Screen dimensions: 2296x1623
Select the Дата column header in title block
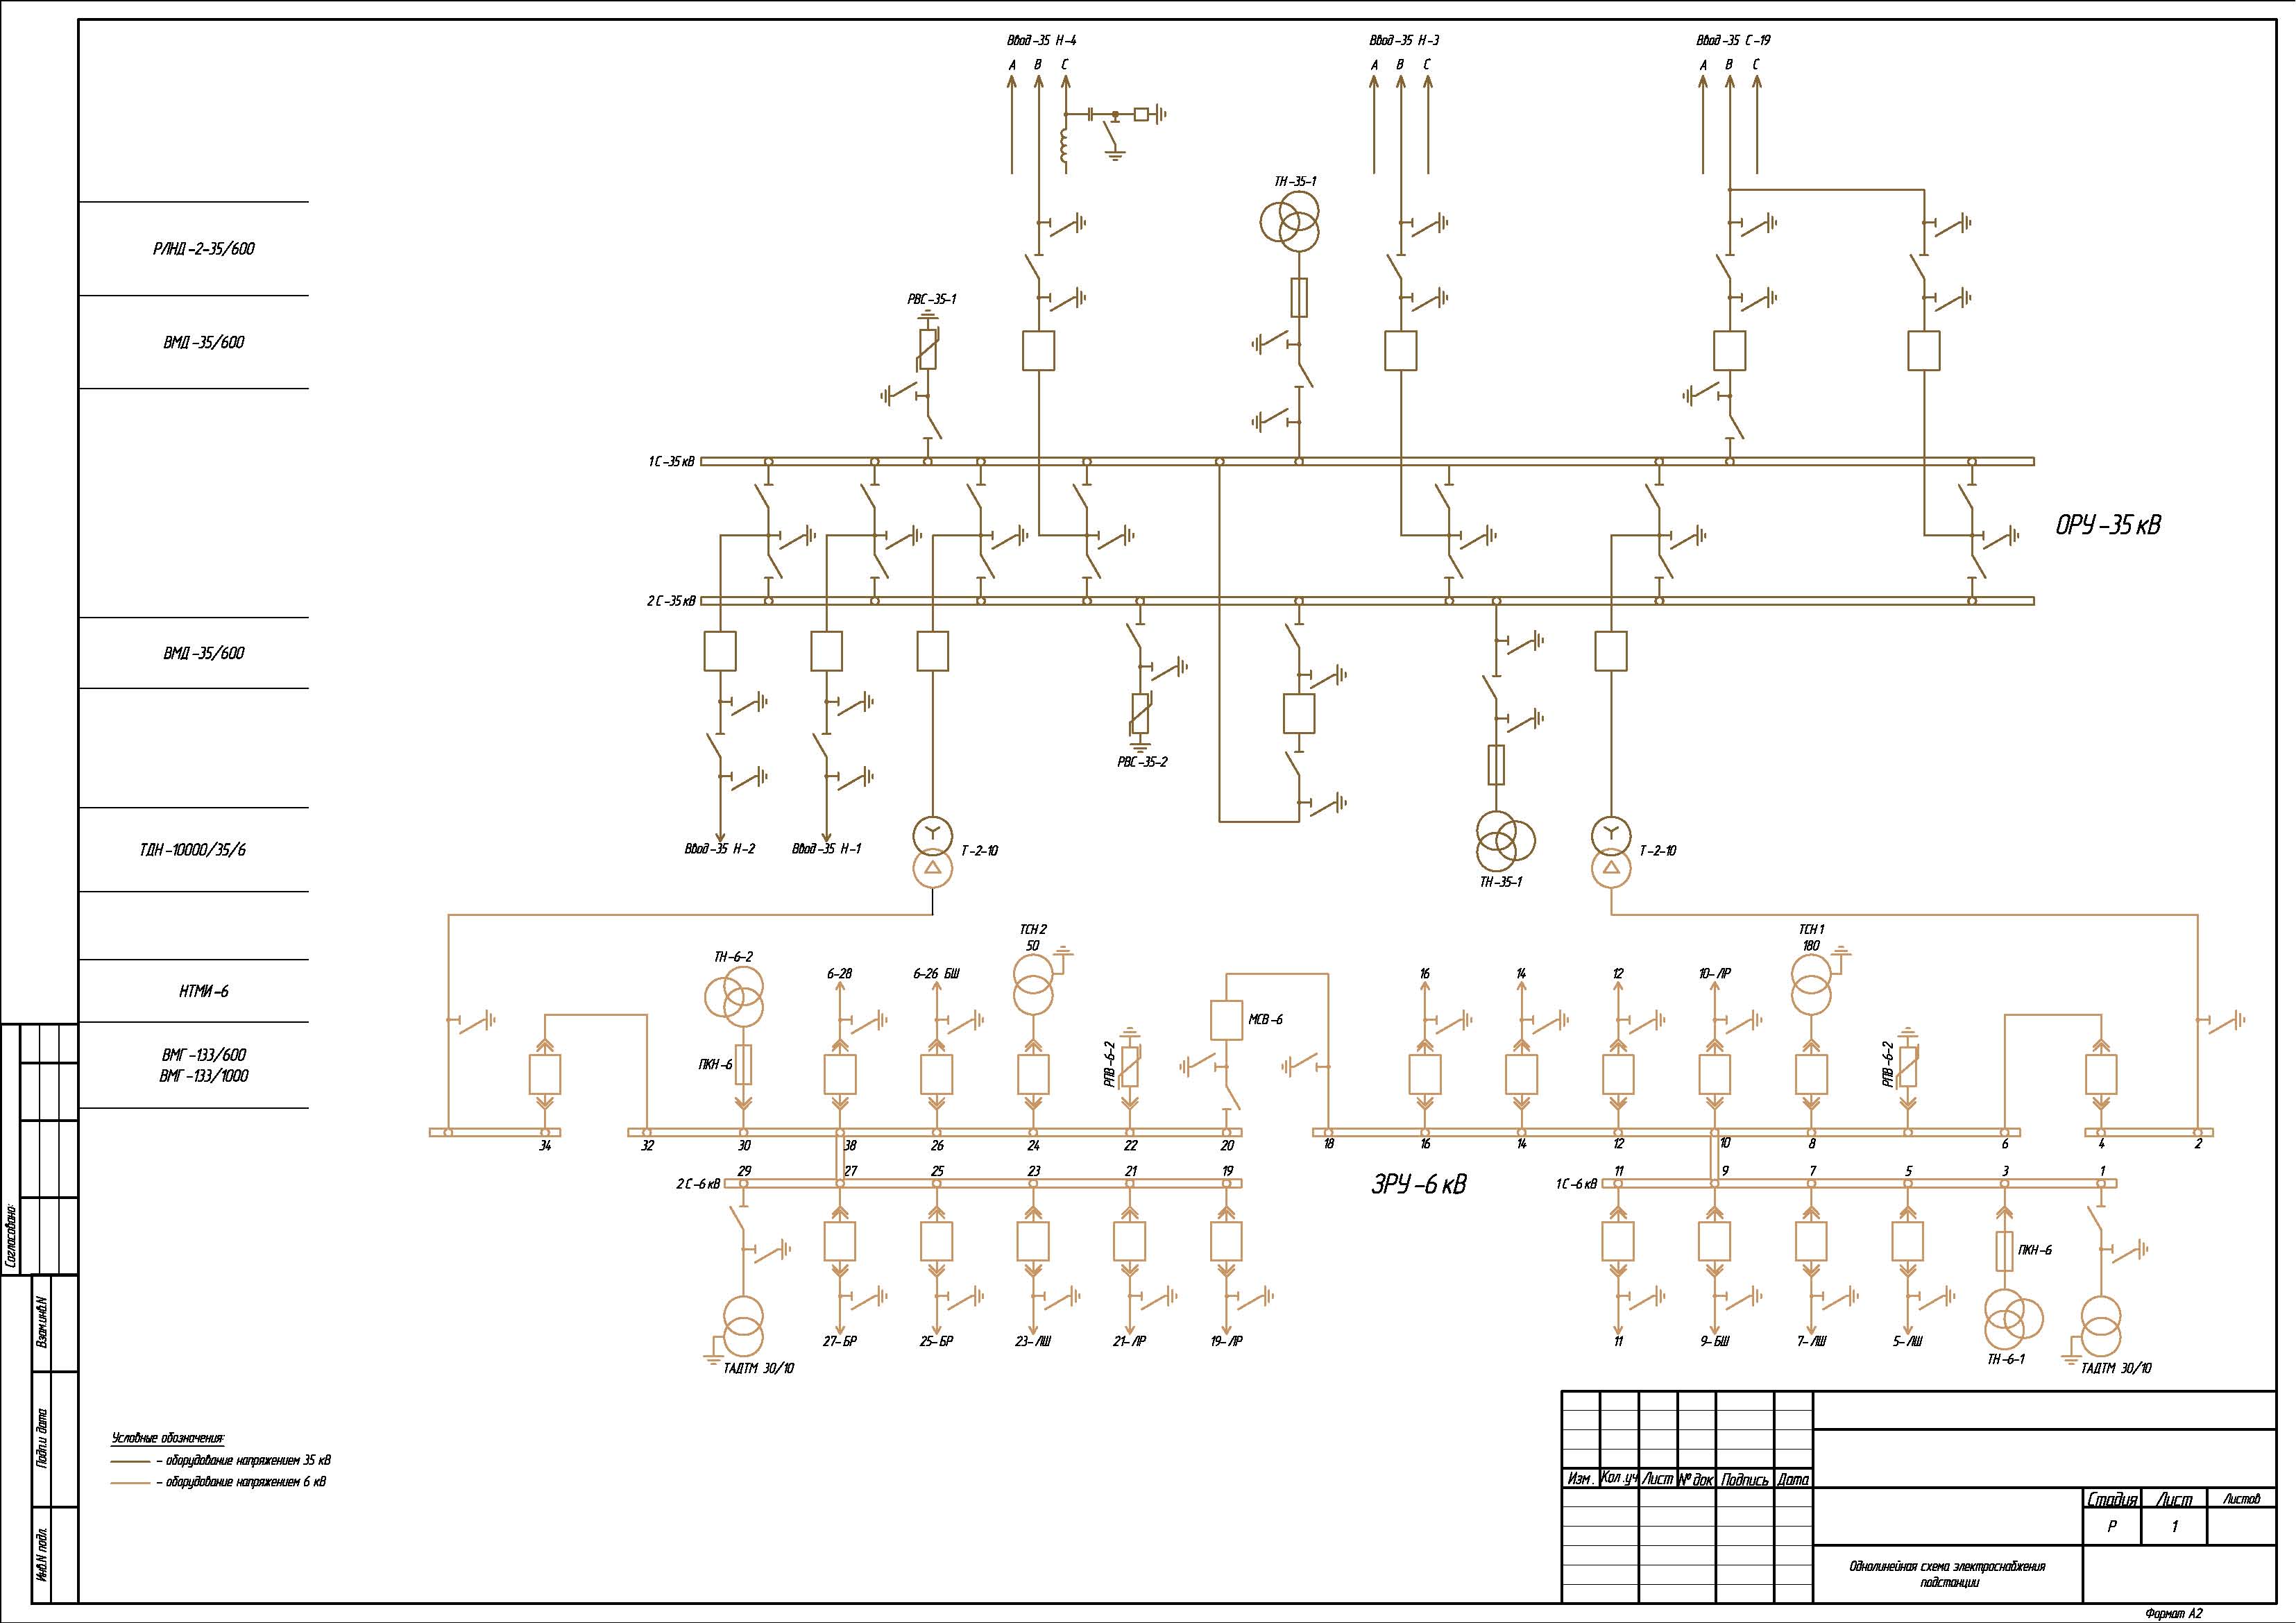(x=1794, y=1479)
